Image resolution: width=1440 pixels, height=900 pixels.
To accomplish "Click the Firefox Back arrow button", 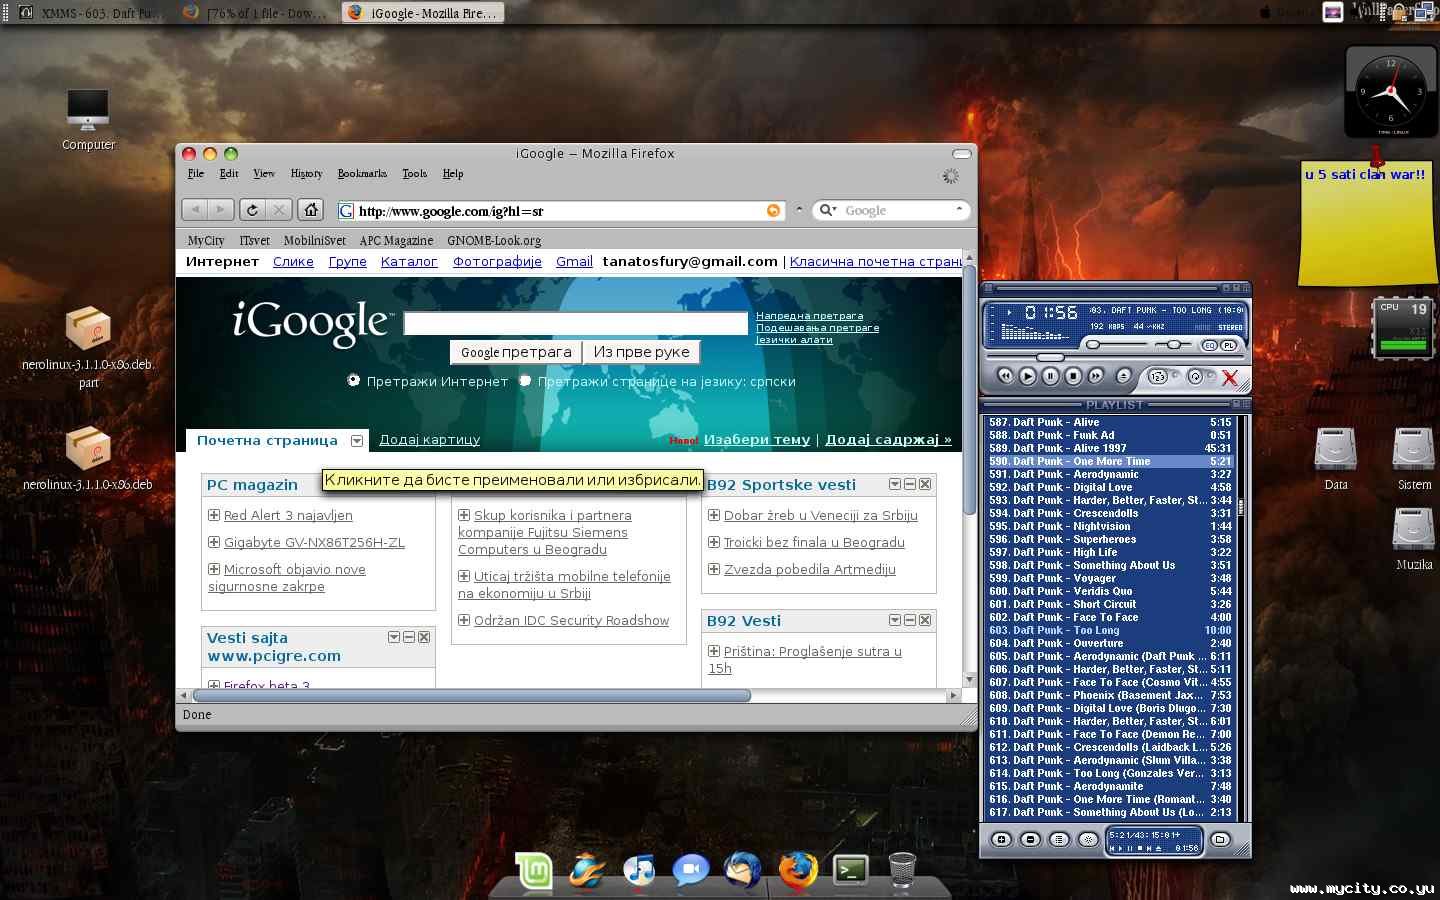I will (x=195, y=210).
